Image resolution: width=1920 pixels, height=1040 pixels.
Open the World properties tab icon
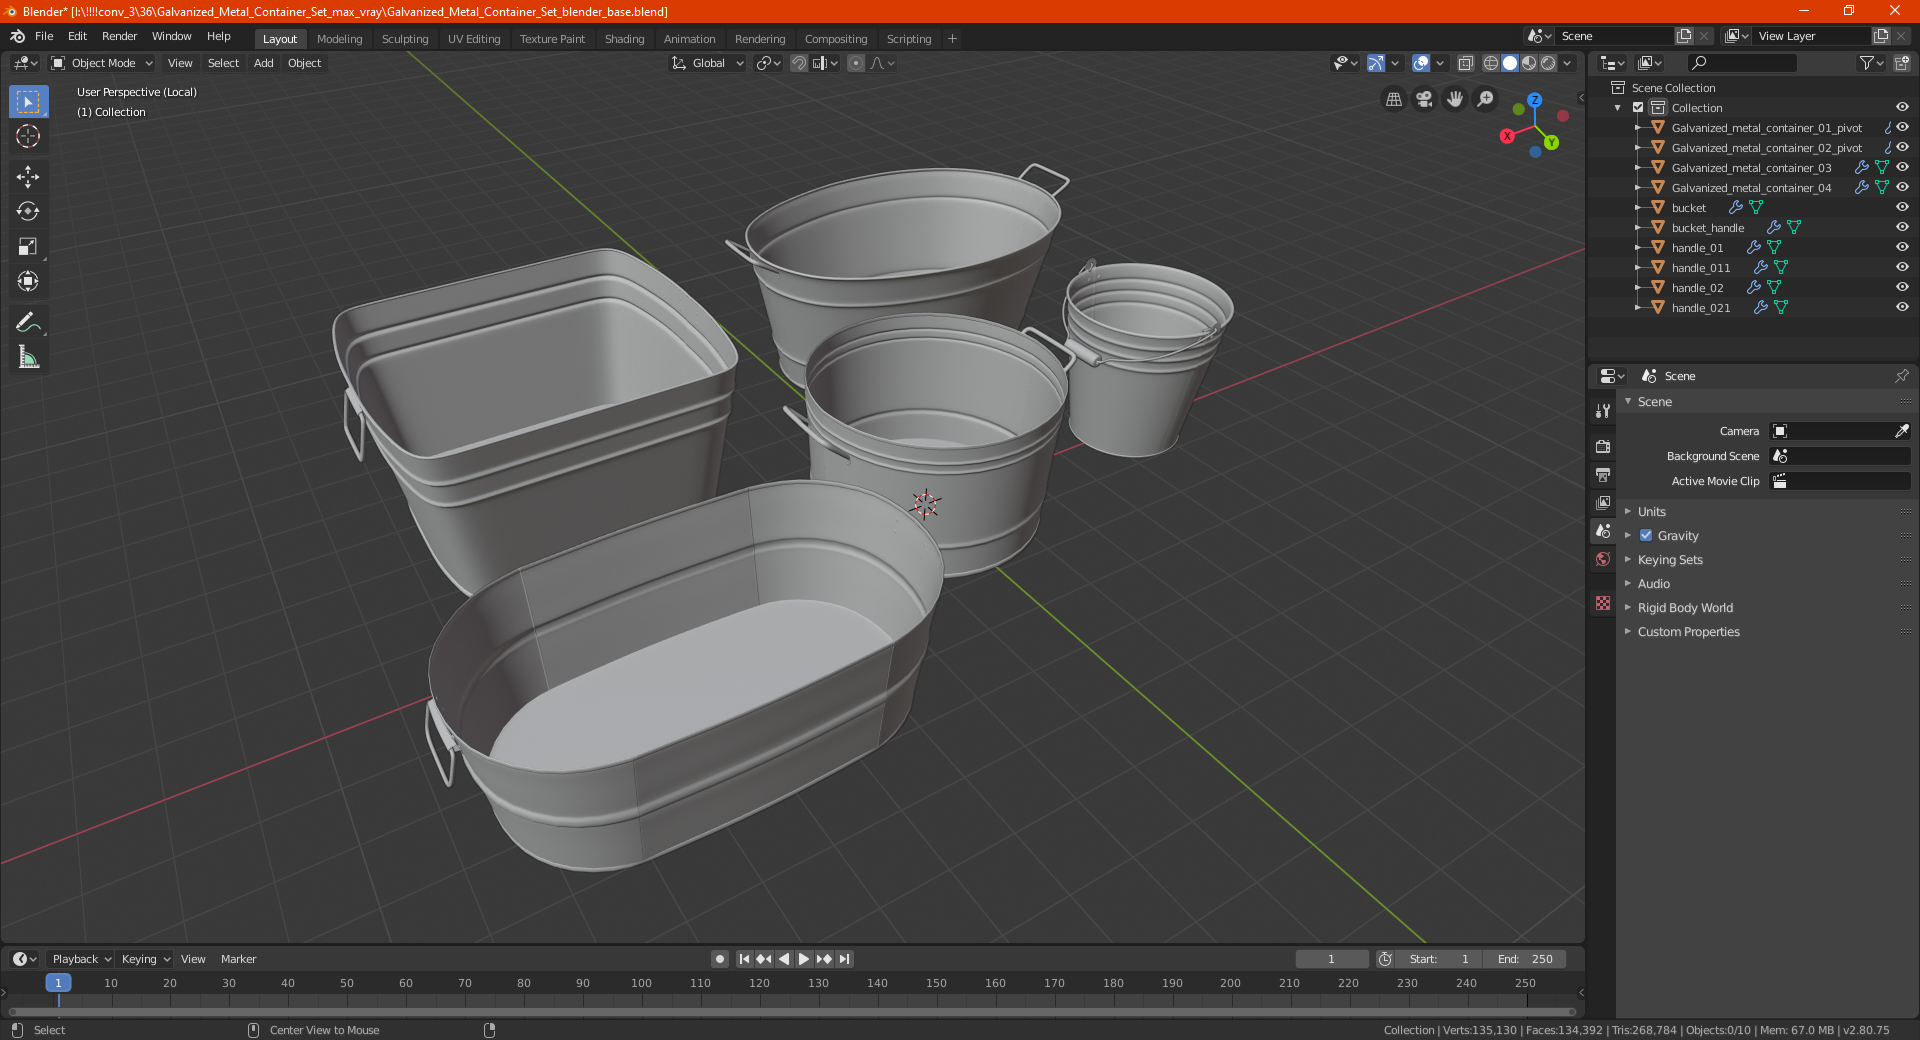click(1603, 559)
